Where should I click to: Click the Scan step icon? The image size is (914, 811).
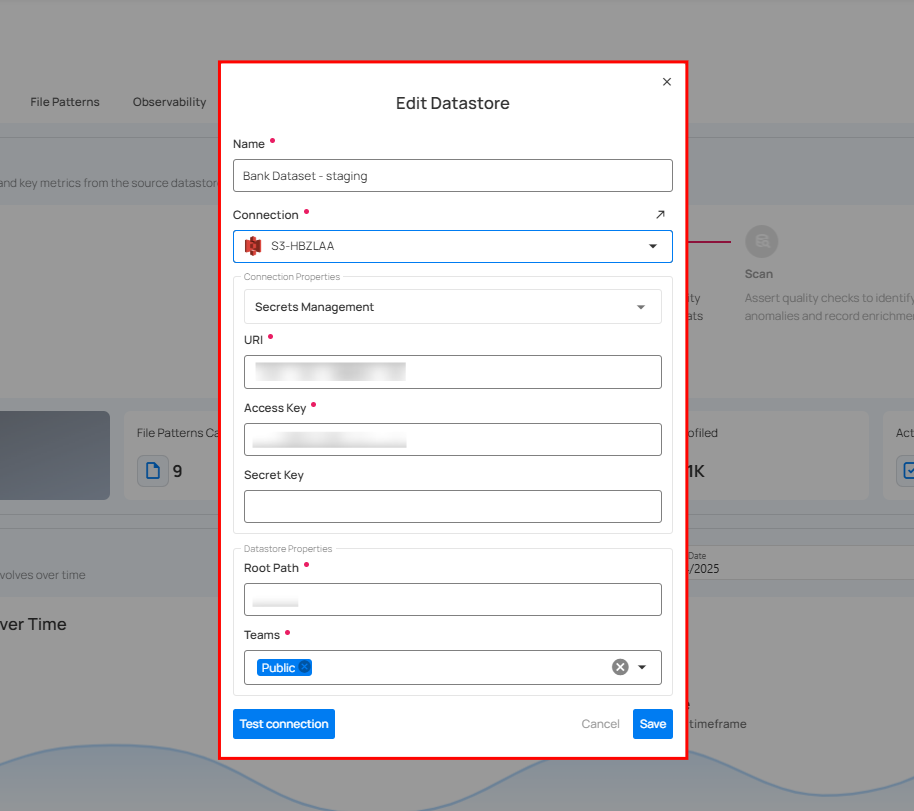(x=762, y=241)
